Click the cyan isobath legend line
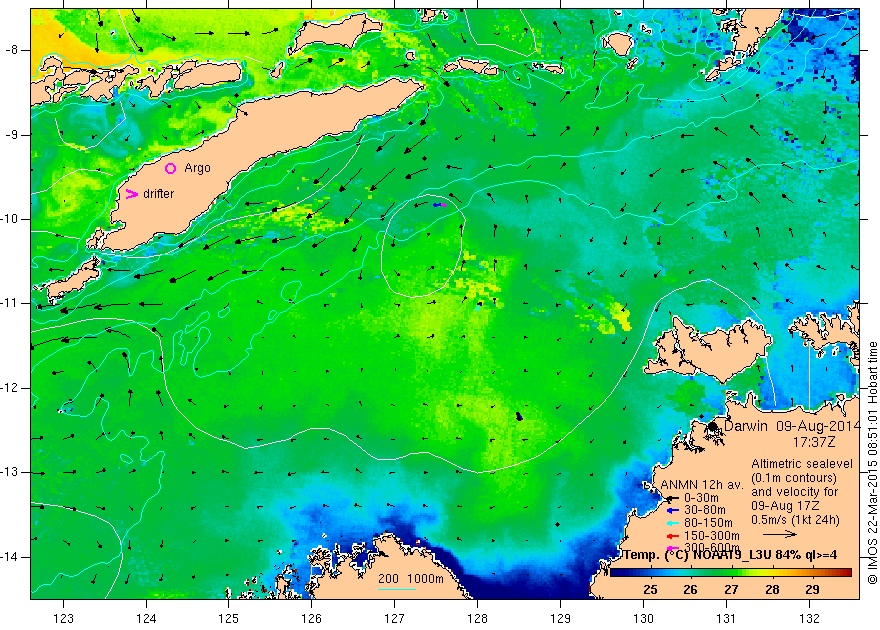 point(397,589)
